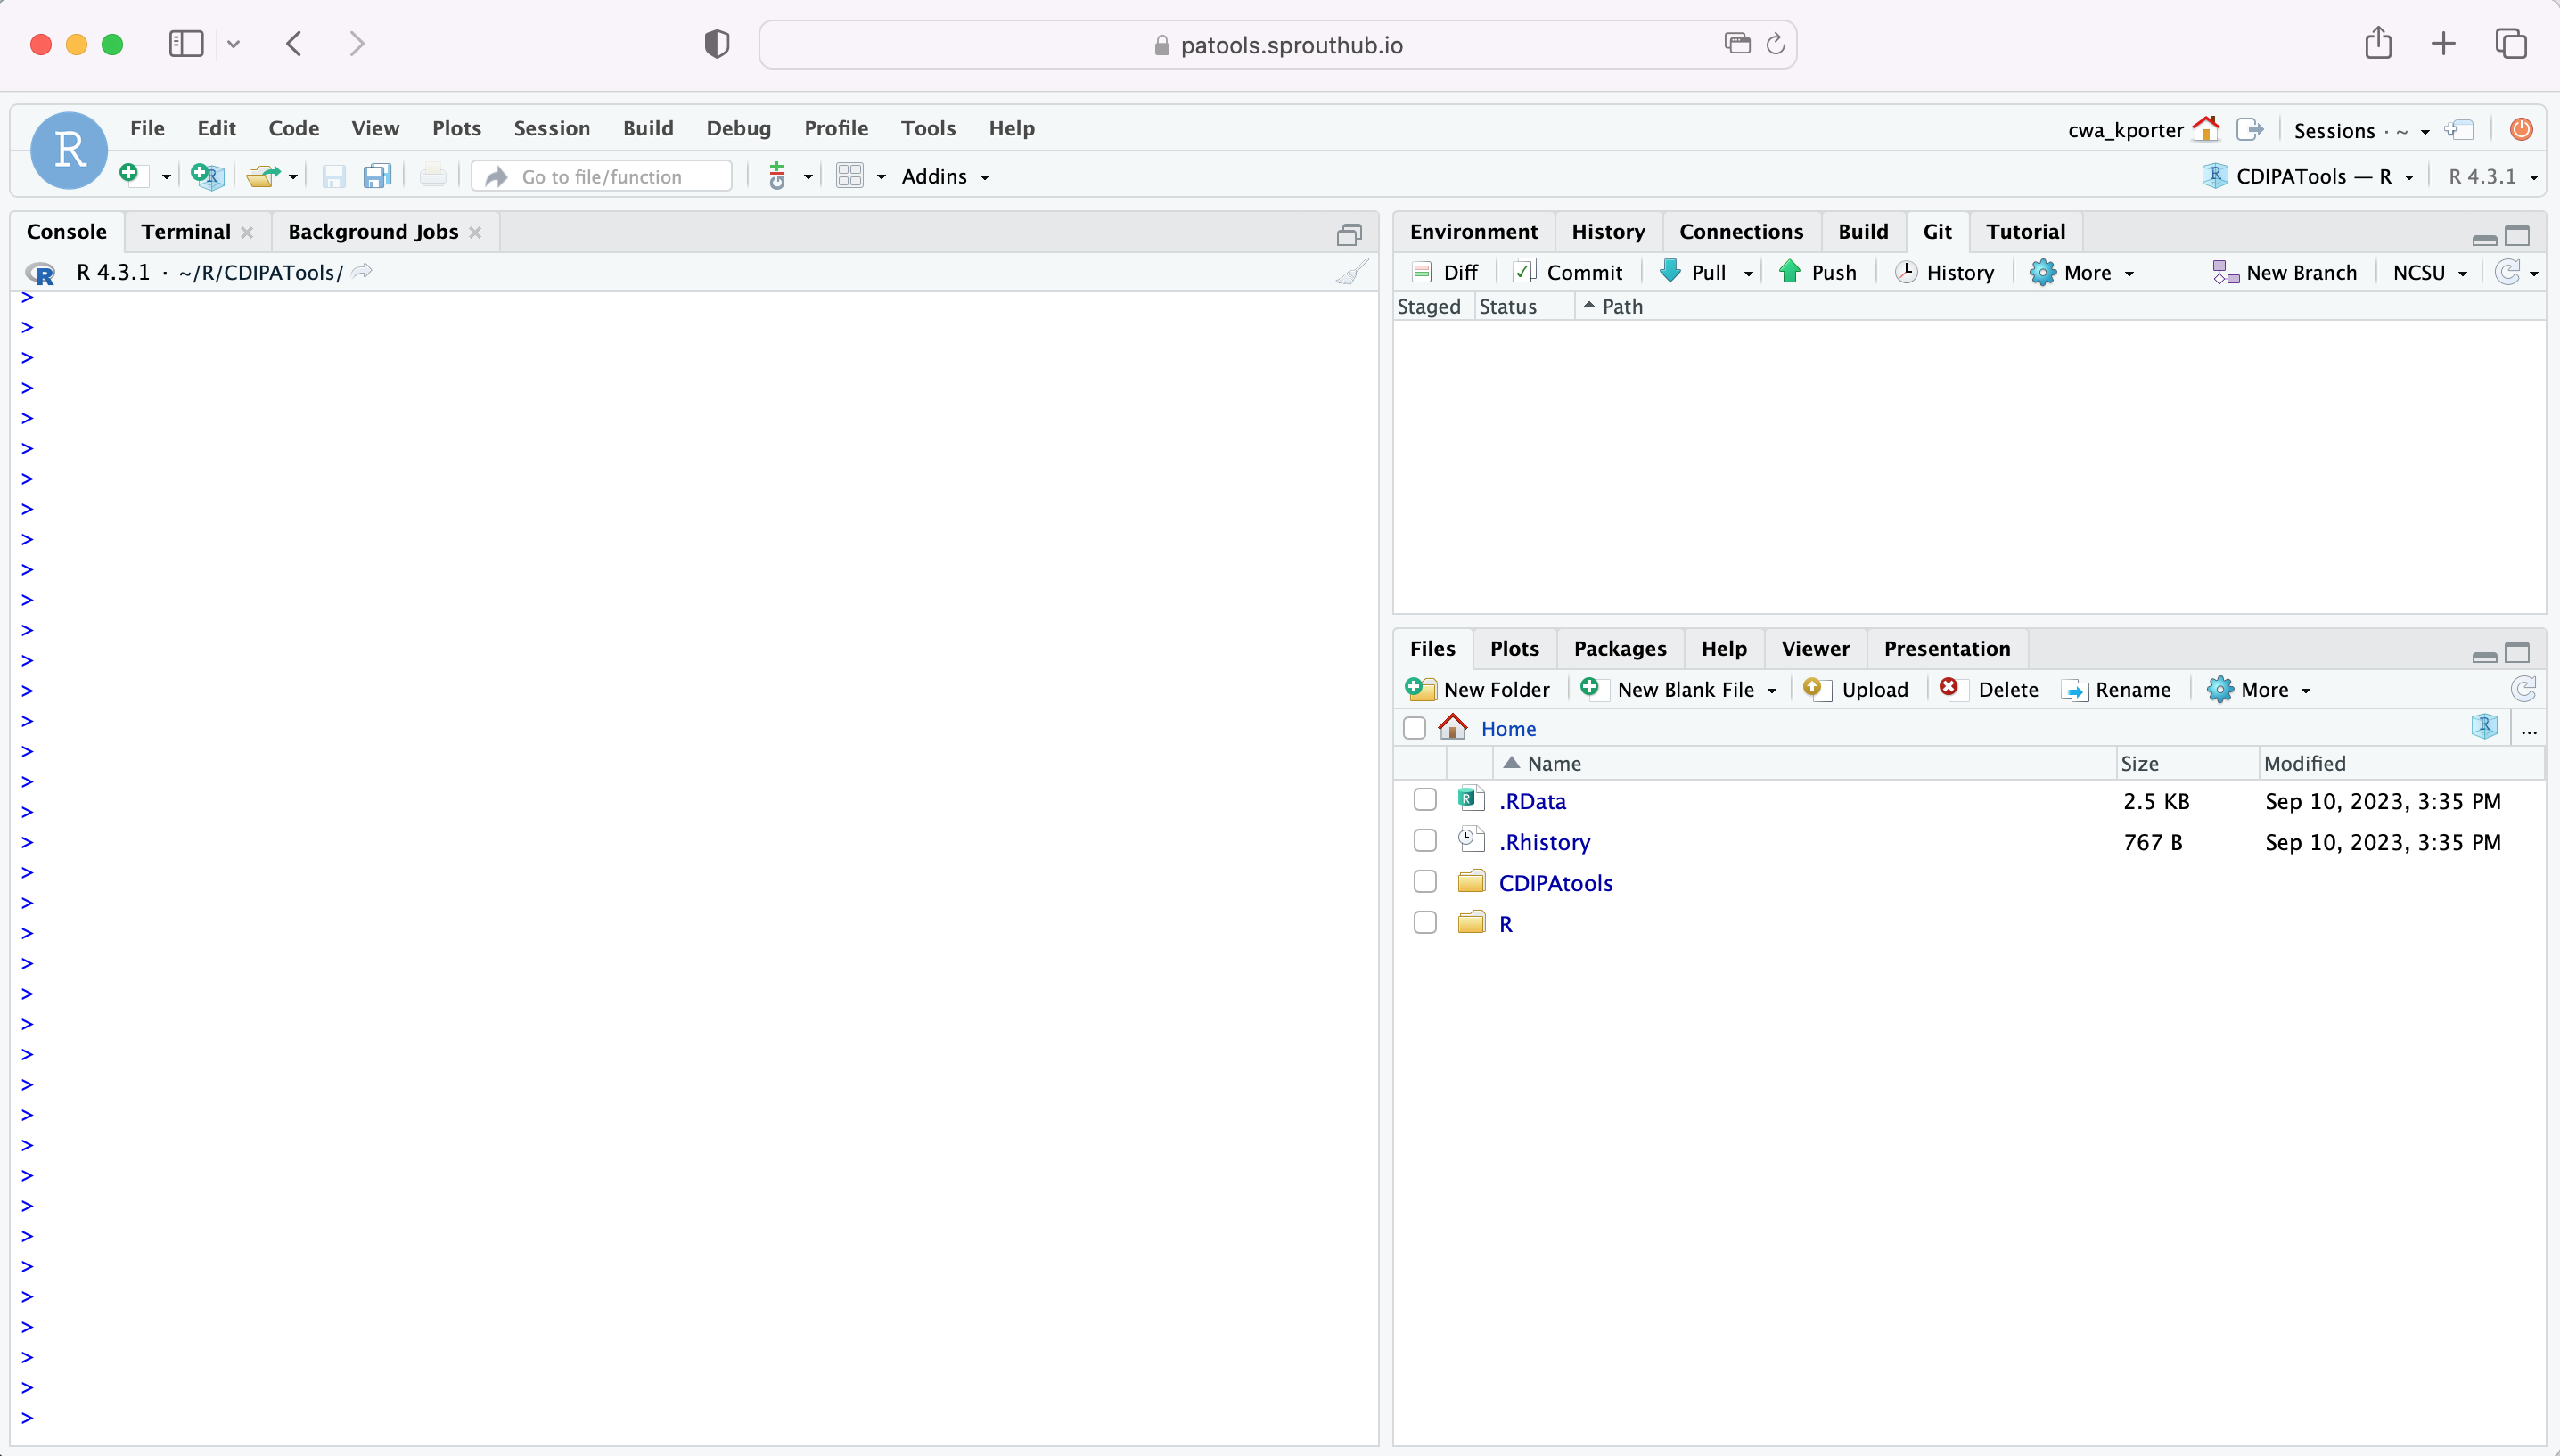Click the quit session power icon
The height and width of the screenshot is (1456, 2560).
2521,129
